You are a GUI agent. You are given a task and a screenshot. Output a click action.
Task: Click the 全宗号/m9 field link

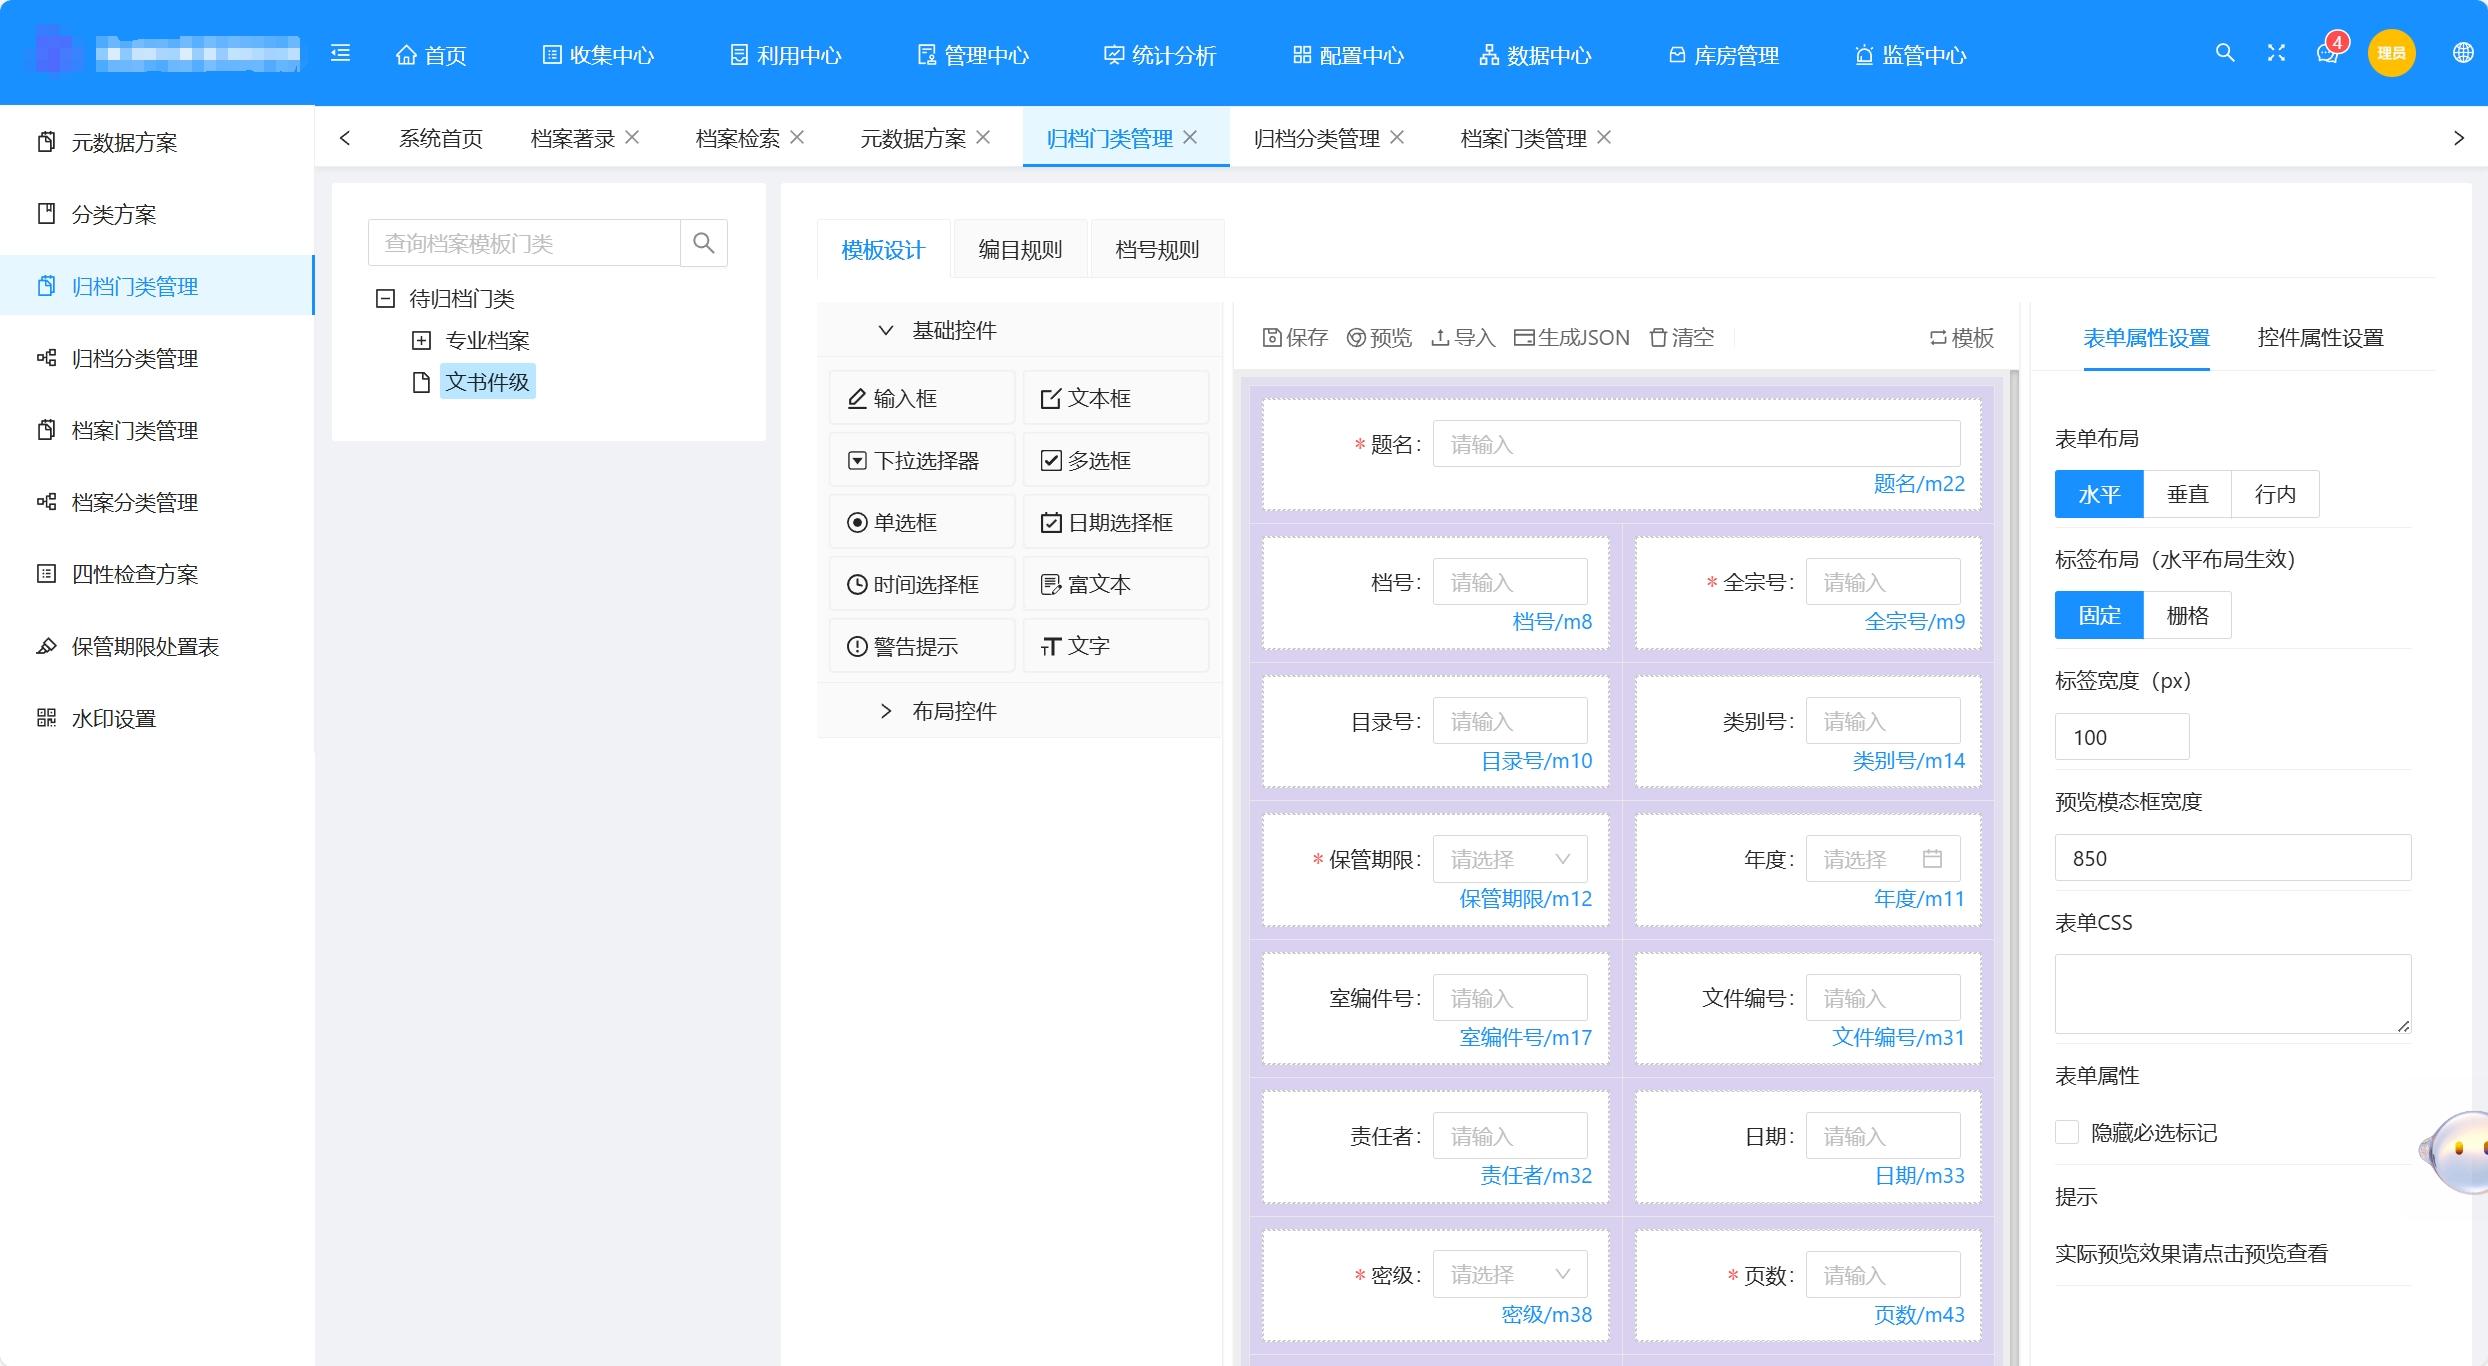click(1914, 622)
